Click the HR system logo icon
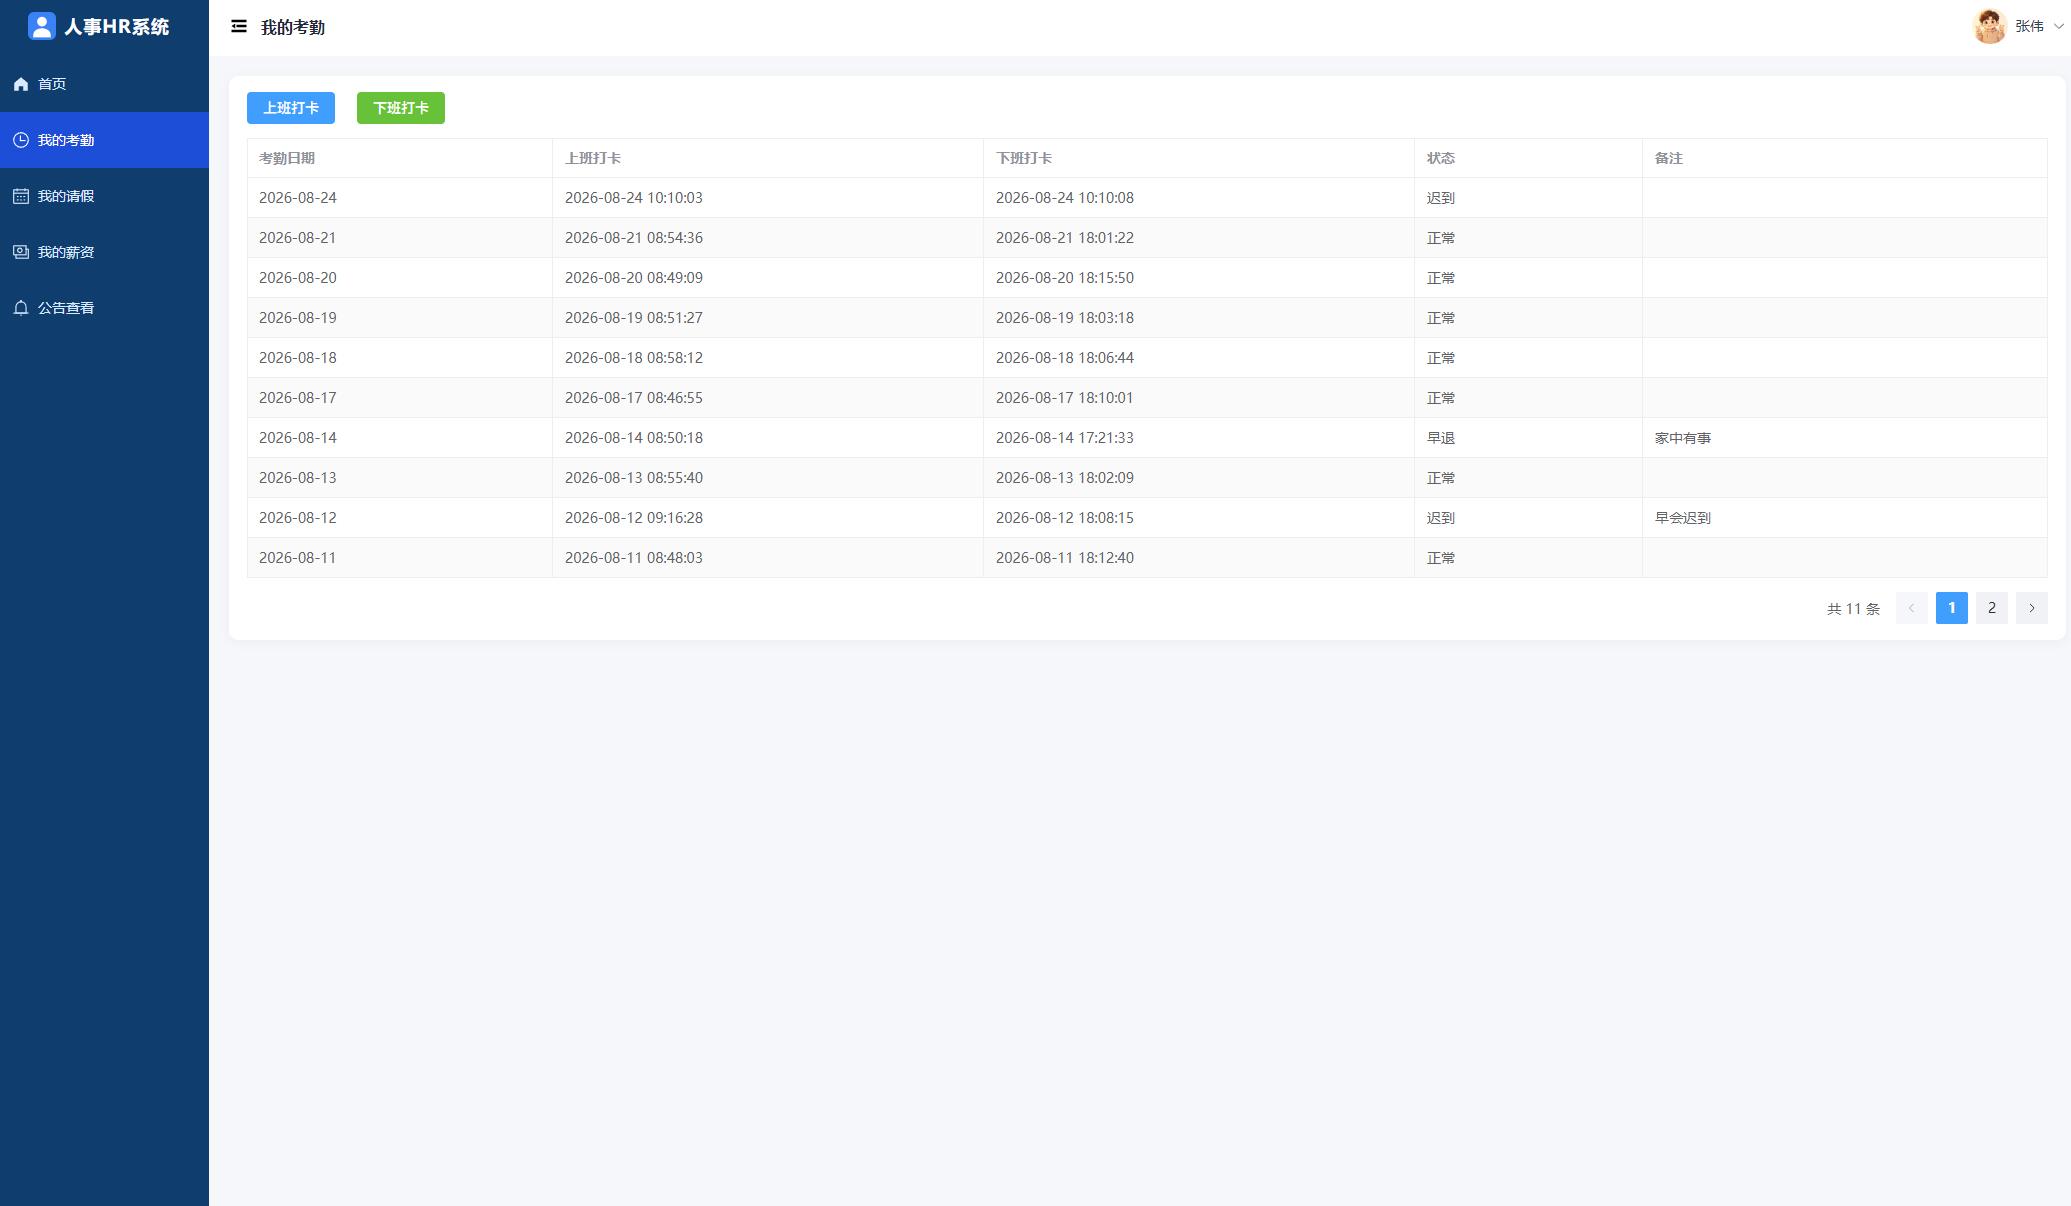This screenshot has width=2071, height=1206. (41, 26)
